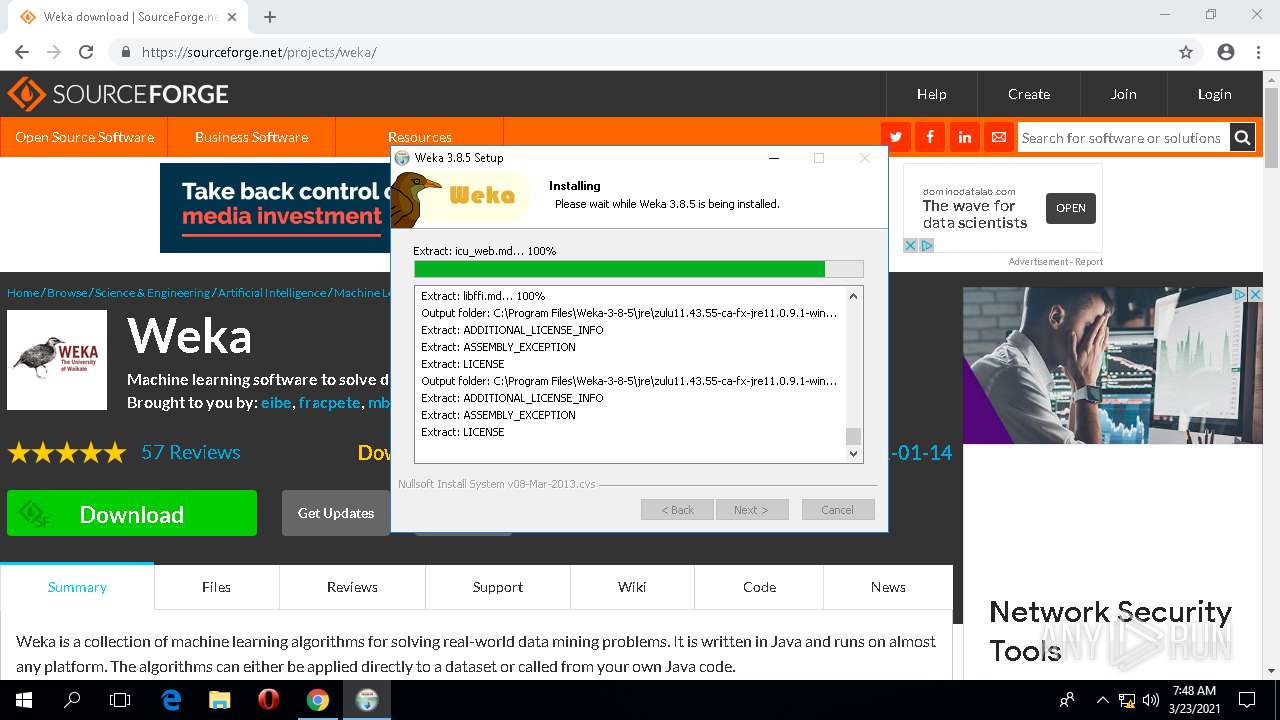1280x720 pixels.
Task: Open a new Chrome tab
Action: 270,17
